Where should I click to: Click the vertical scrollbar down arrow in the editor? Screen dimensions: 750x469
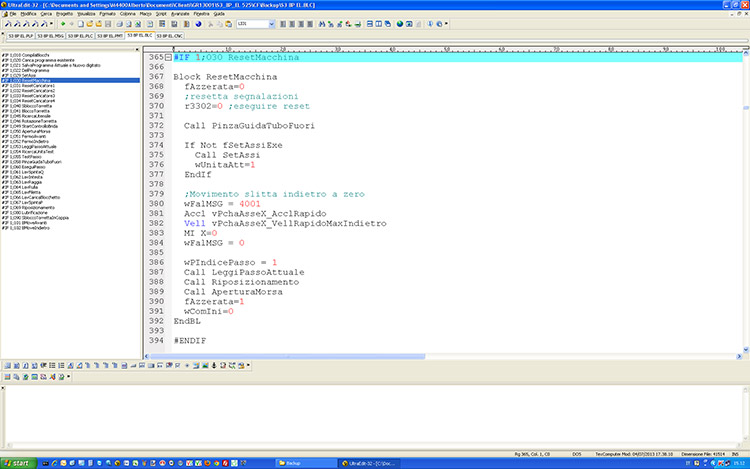tap(746, 349)
